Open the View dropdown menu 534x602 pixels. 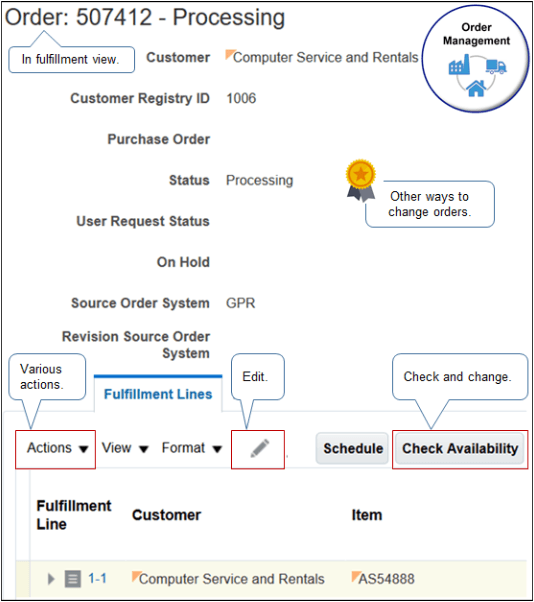click(125, 448)
